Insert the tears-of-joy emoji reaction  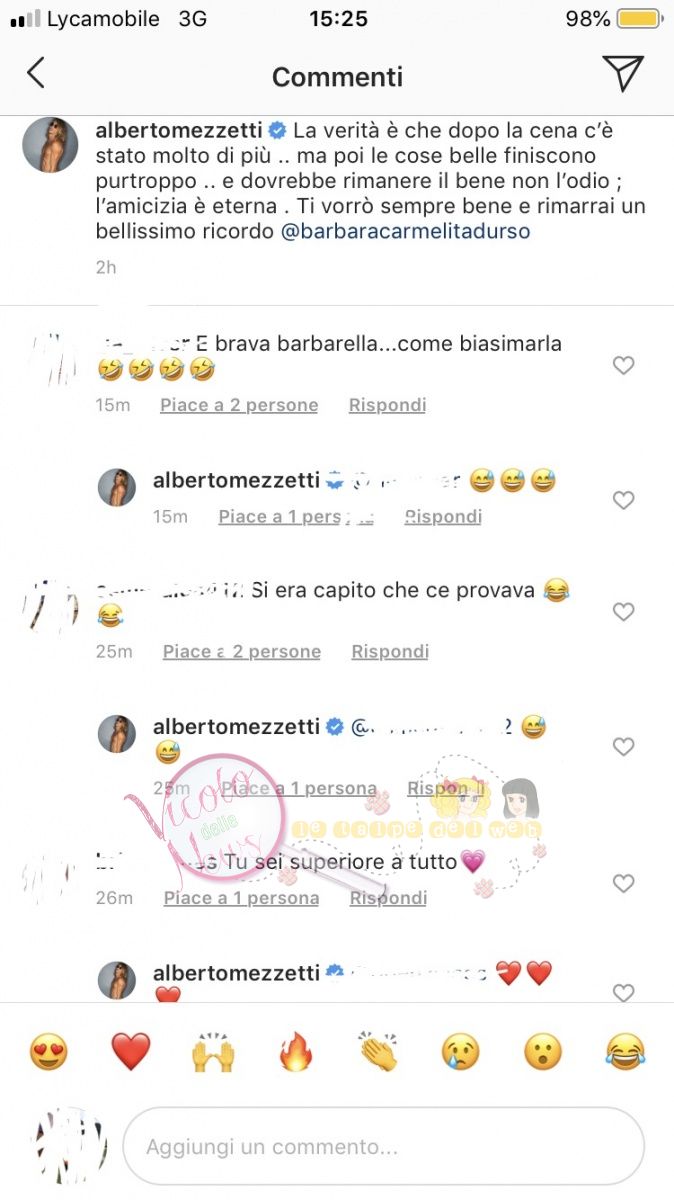point(626,1052)
